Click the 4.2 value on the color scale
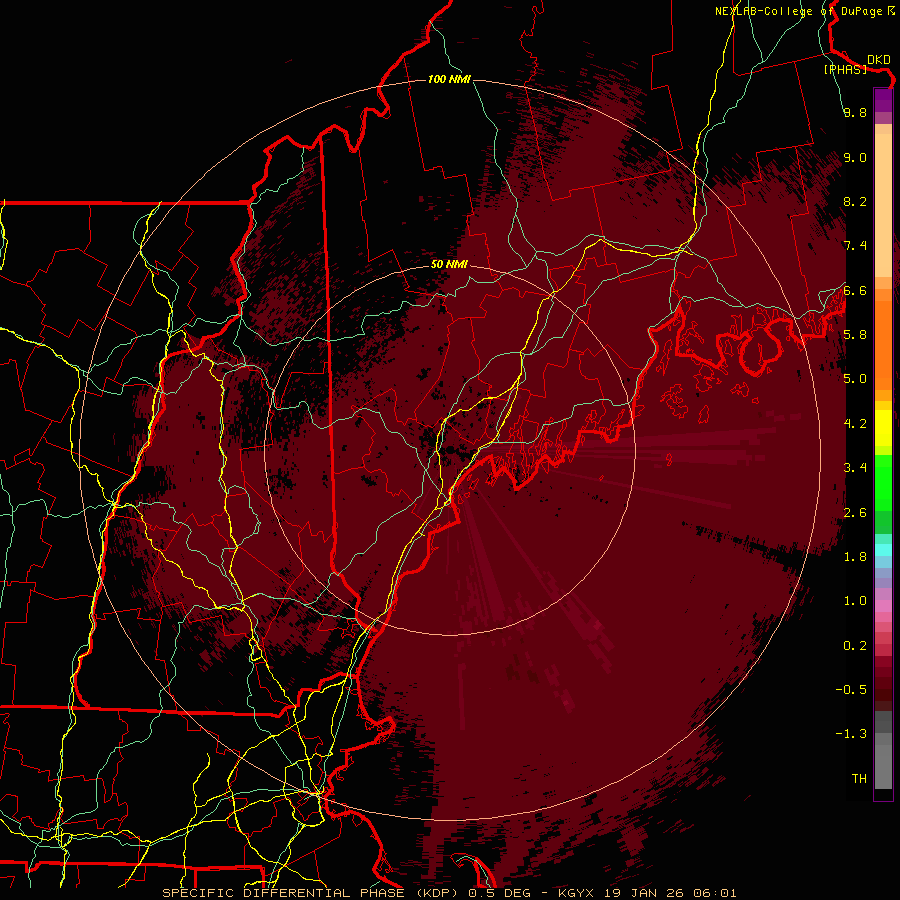The image size is (900, 900). pos(855,424)
